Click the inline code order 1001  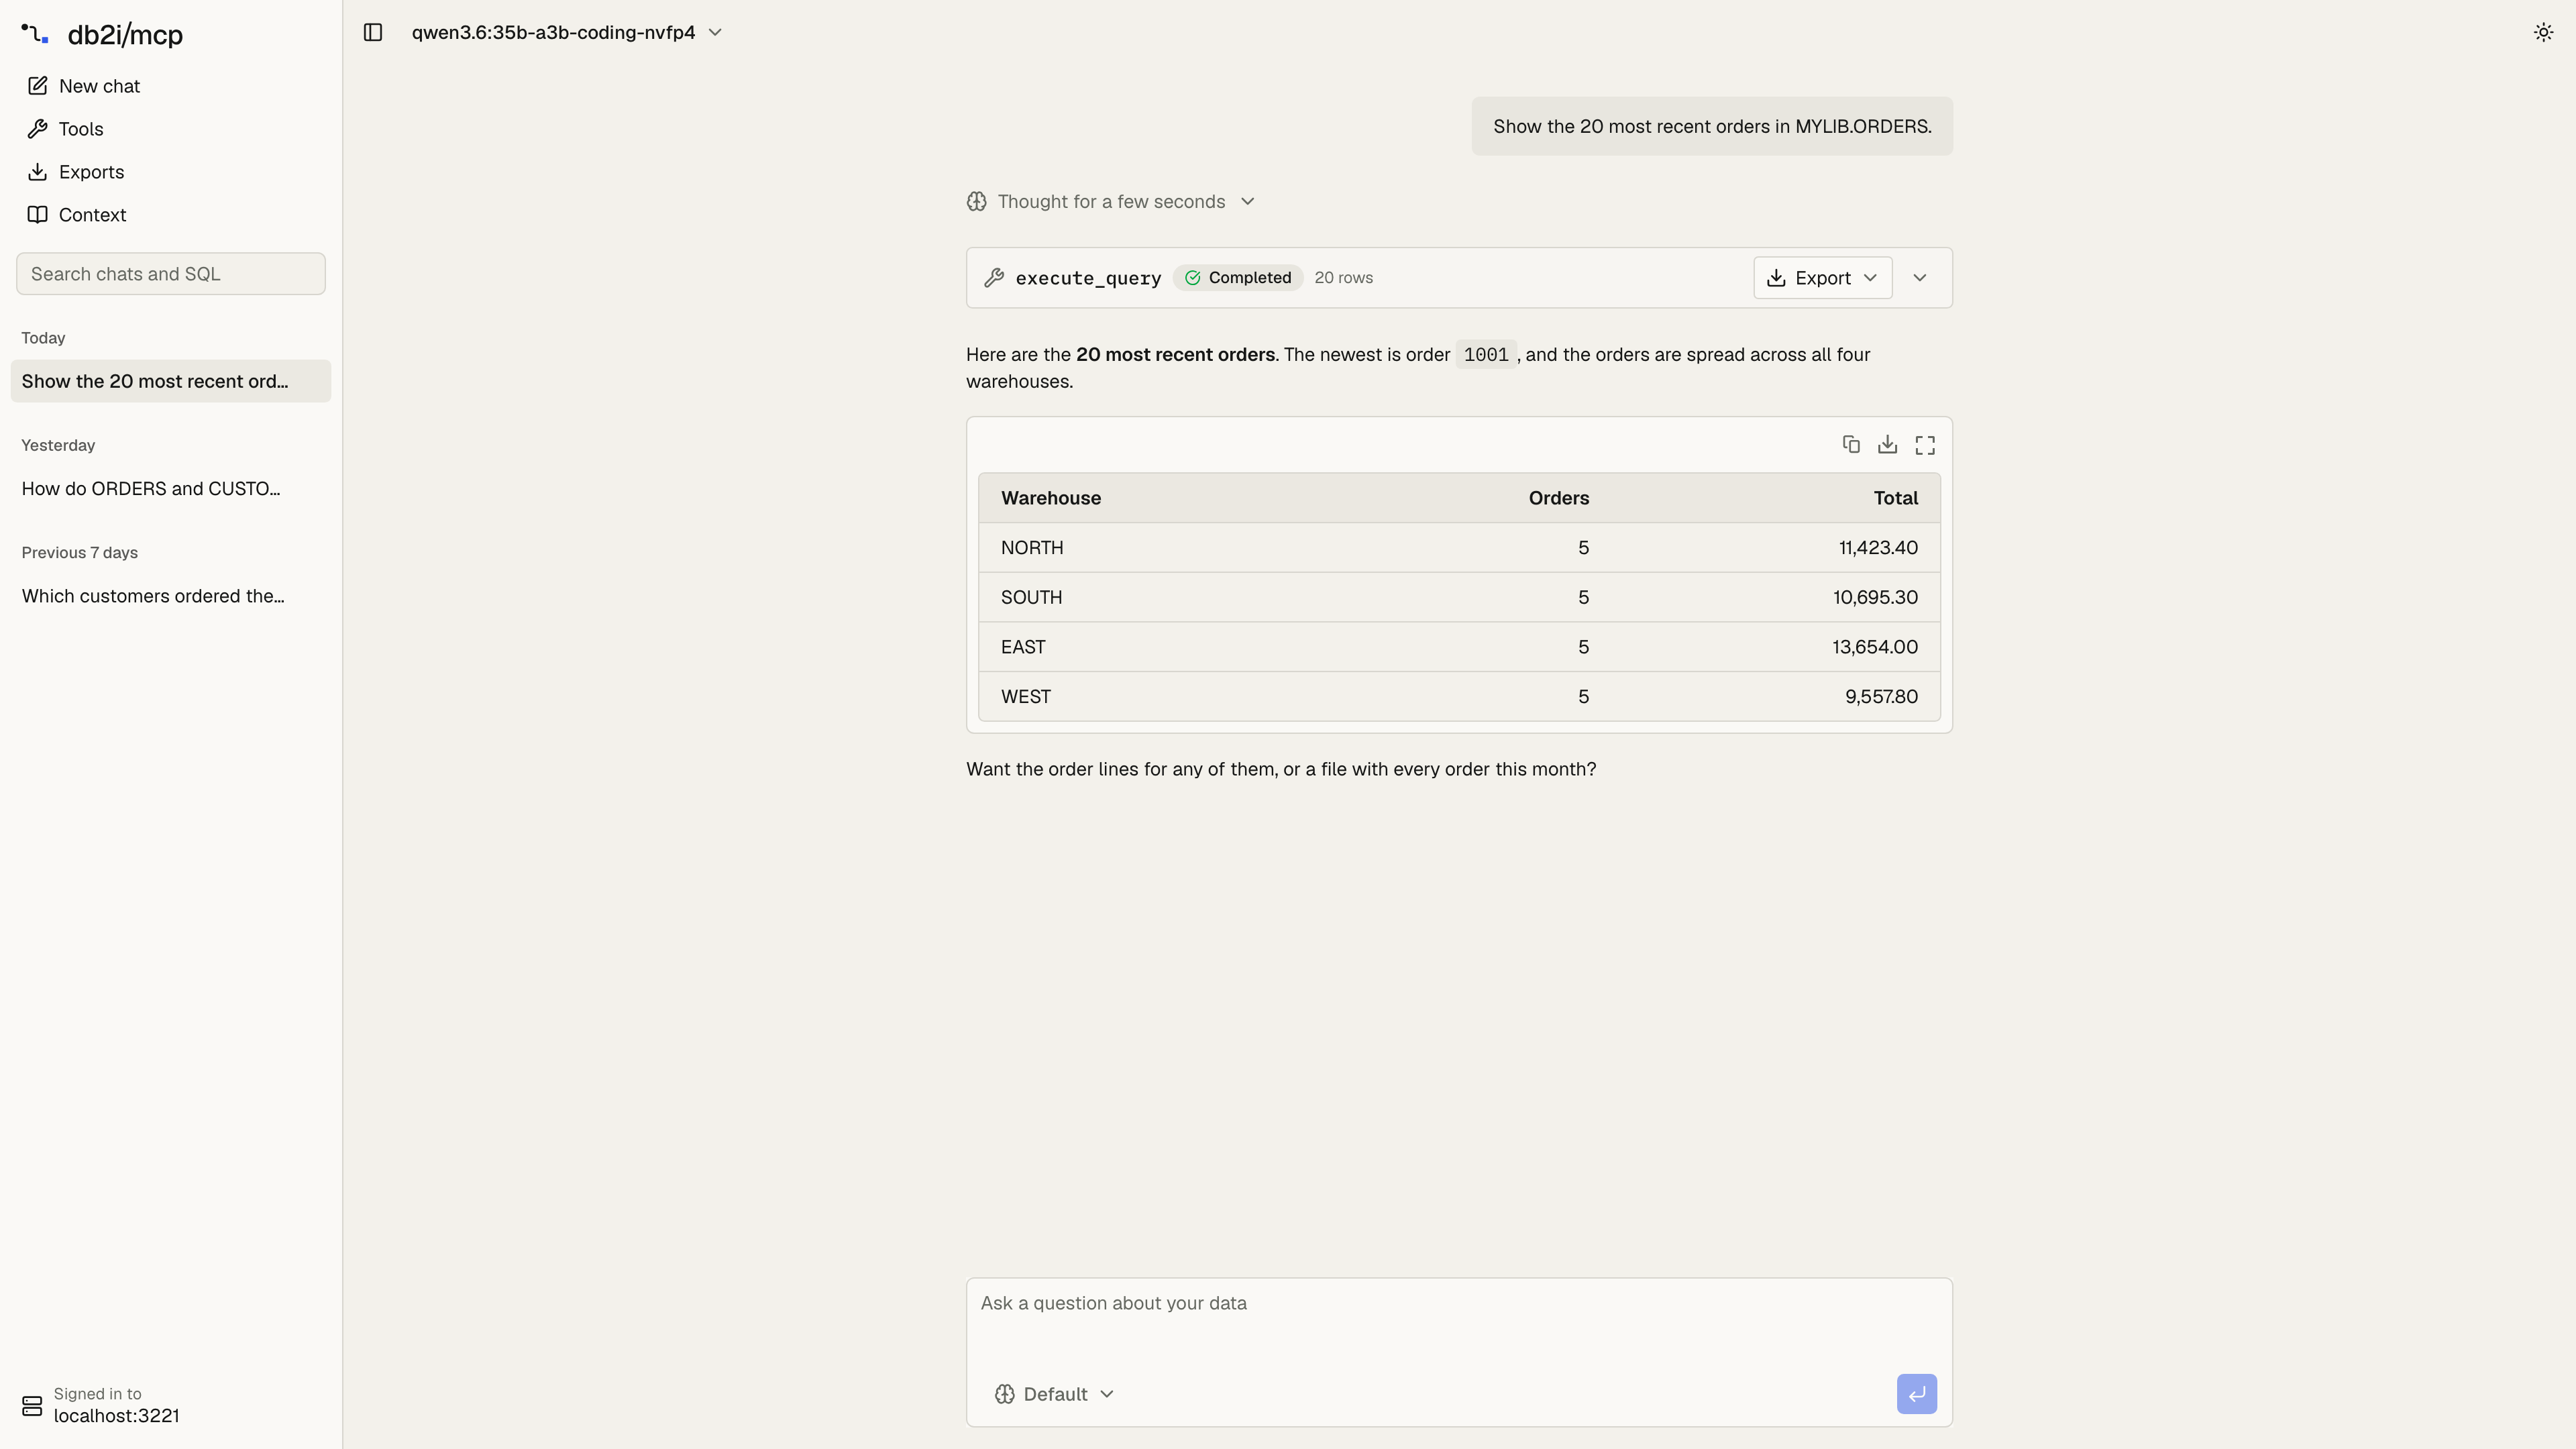coord(1485,355)
